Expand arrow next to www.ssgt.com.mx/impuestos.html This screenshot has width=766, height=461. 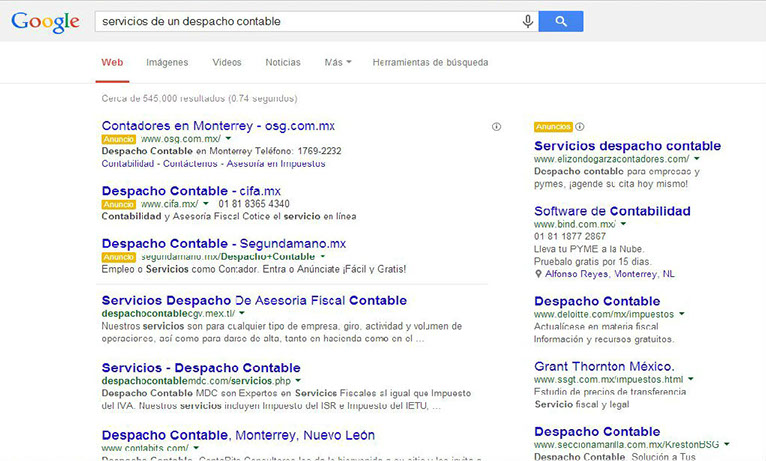pos(691,379)
